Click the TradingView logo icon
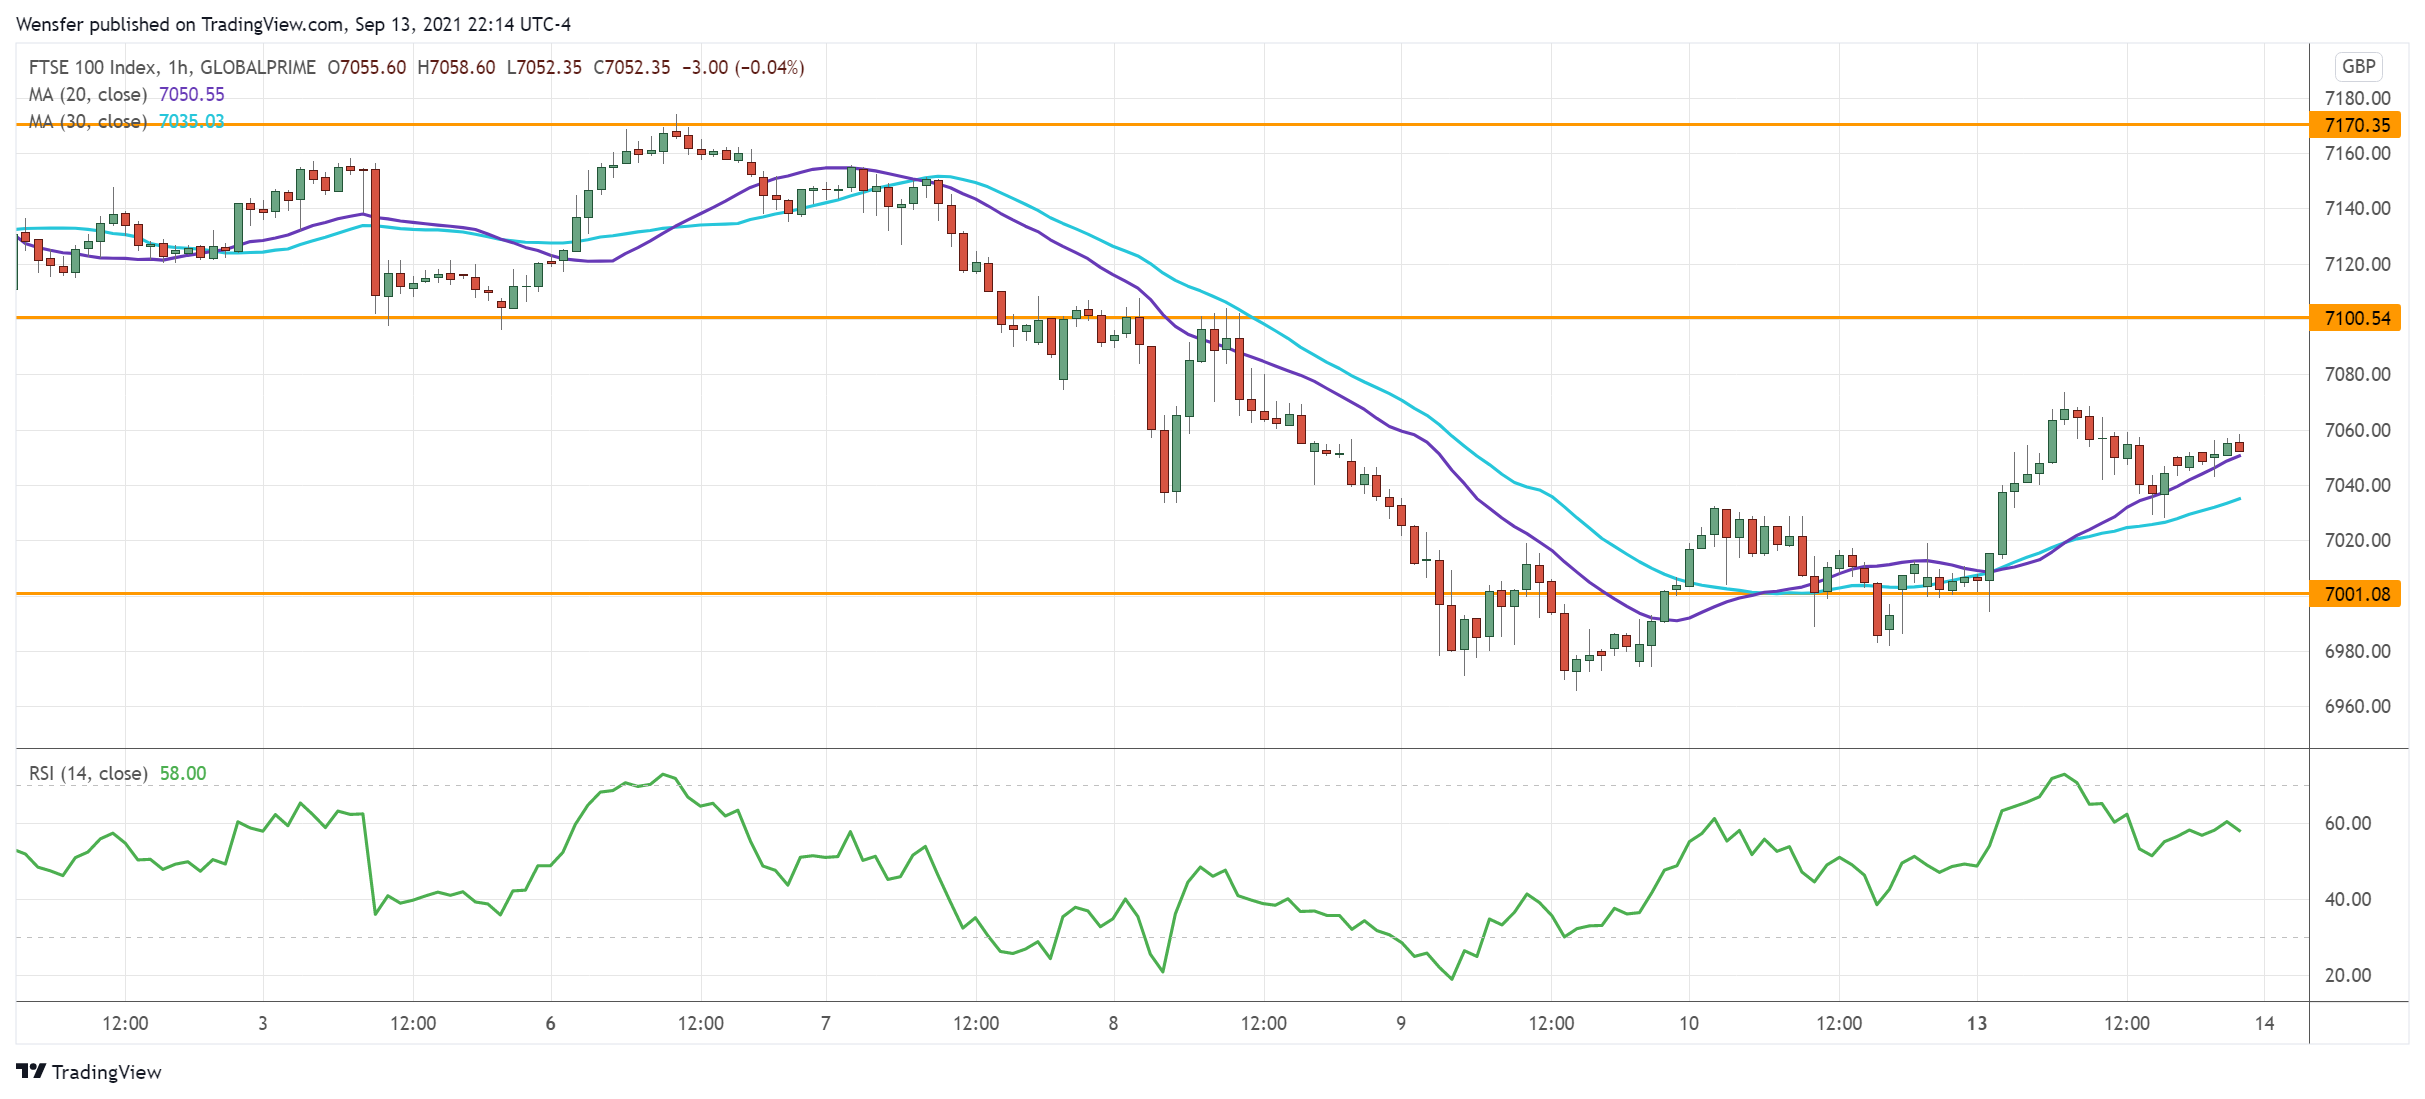 pos(32,1071)
